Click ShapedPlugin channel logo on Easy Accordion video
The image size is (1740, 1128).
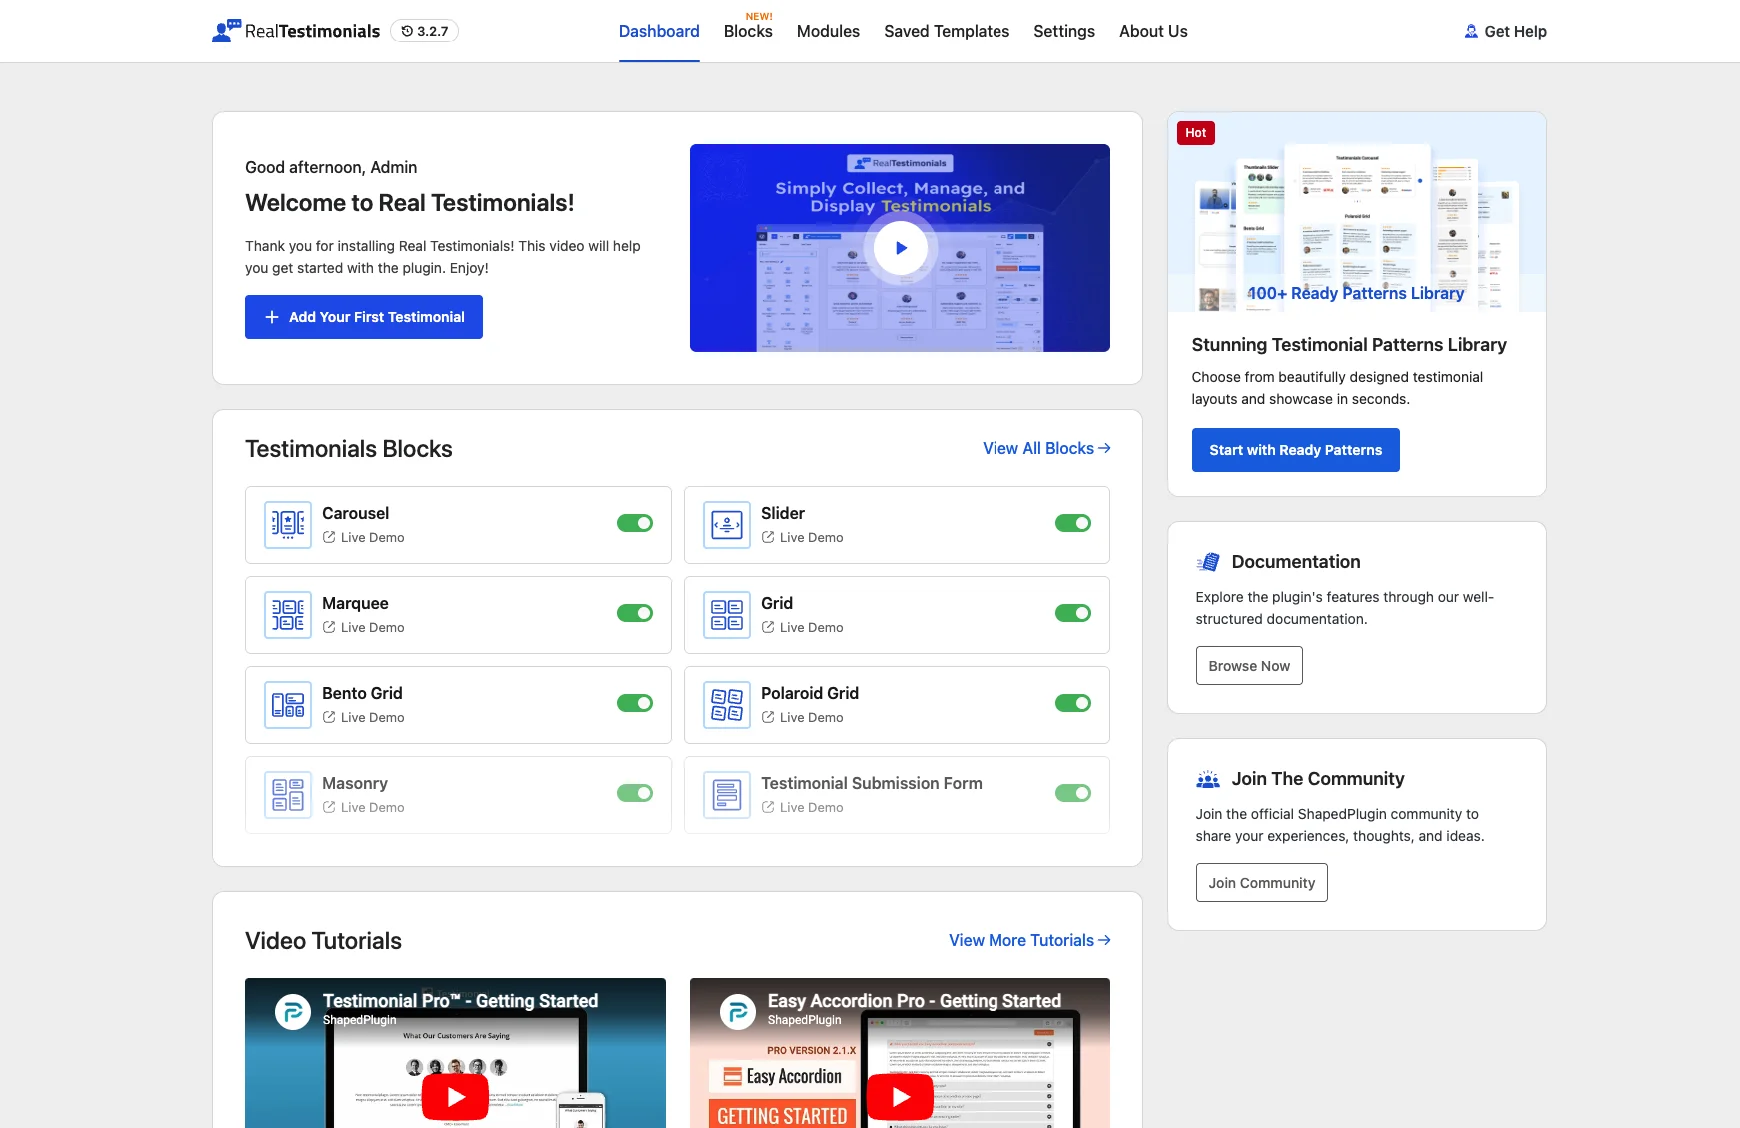tap(738, 1012)
